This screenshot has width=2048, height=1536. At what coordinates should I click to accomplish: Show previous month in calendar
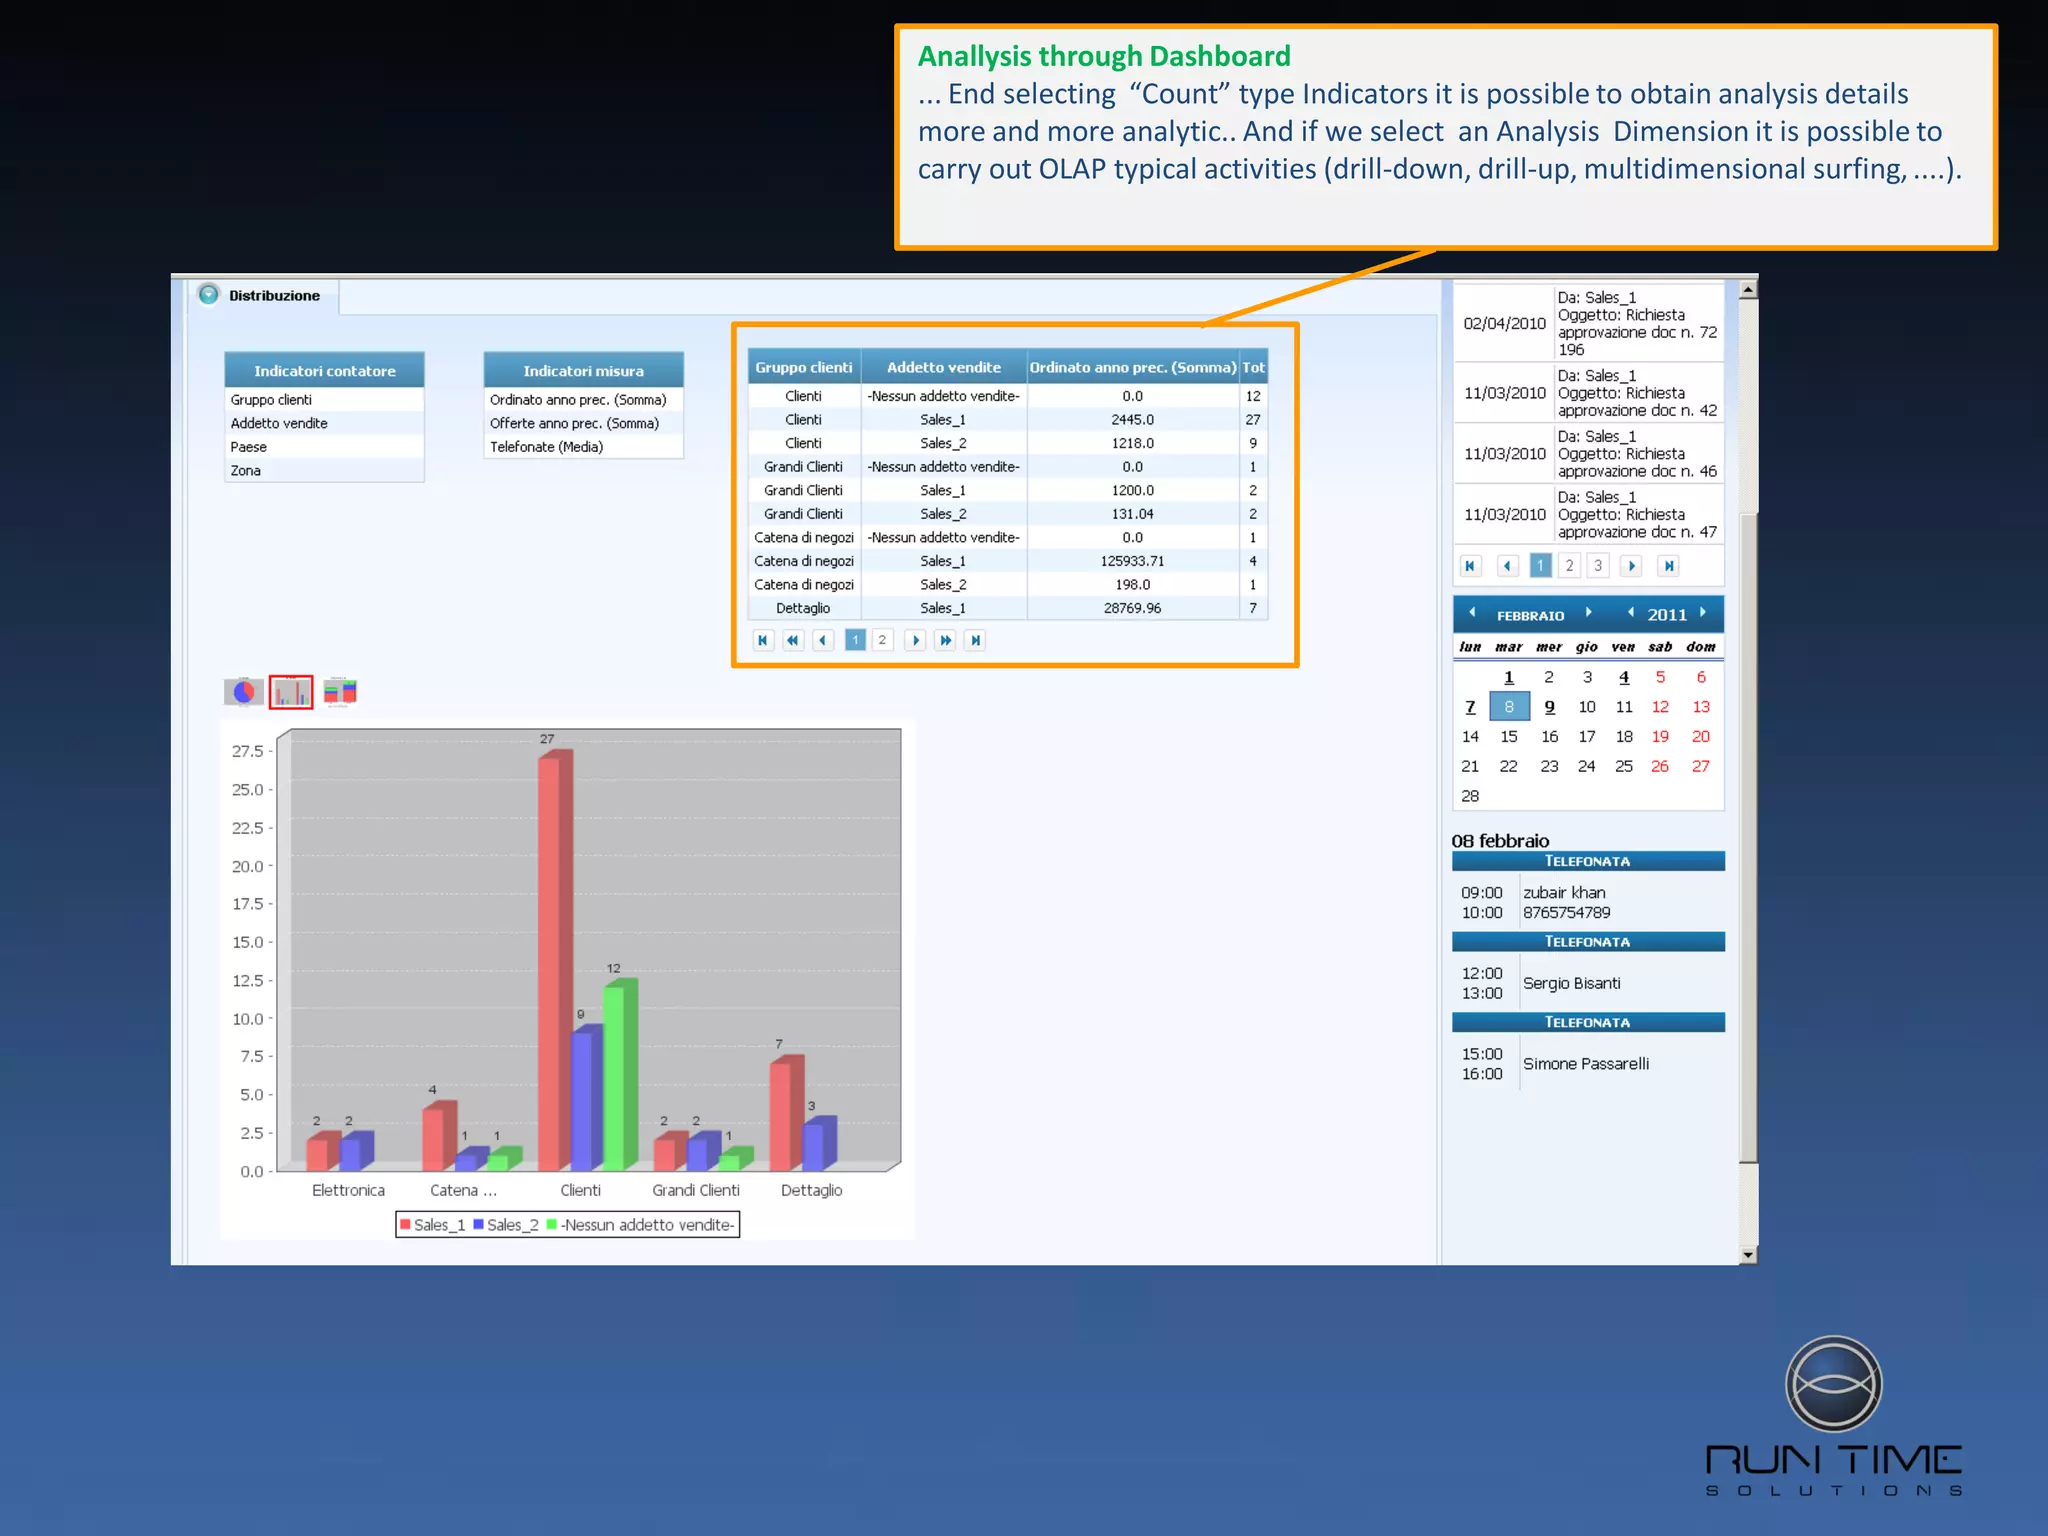click(x=1472, y=613)
